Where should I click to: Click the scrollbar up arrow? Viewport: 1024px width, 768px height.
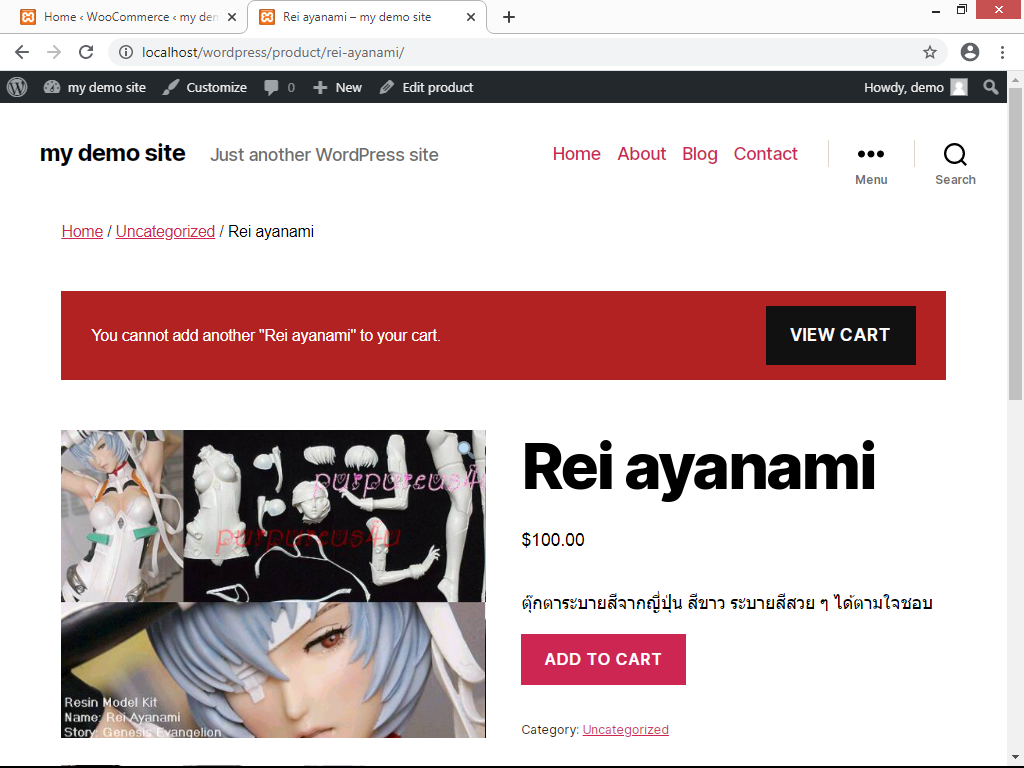click(x=1016, y=80)
